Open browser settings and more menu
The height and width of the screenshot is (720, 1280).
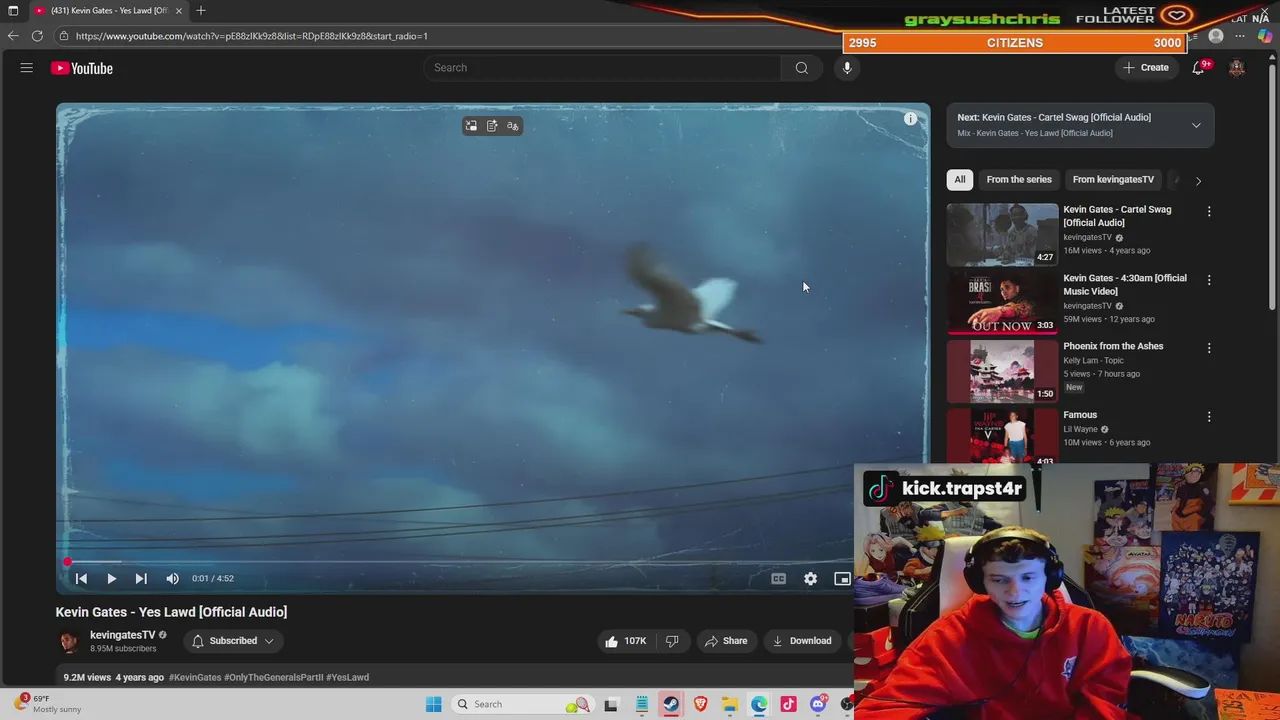point(1240,36)
